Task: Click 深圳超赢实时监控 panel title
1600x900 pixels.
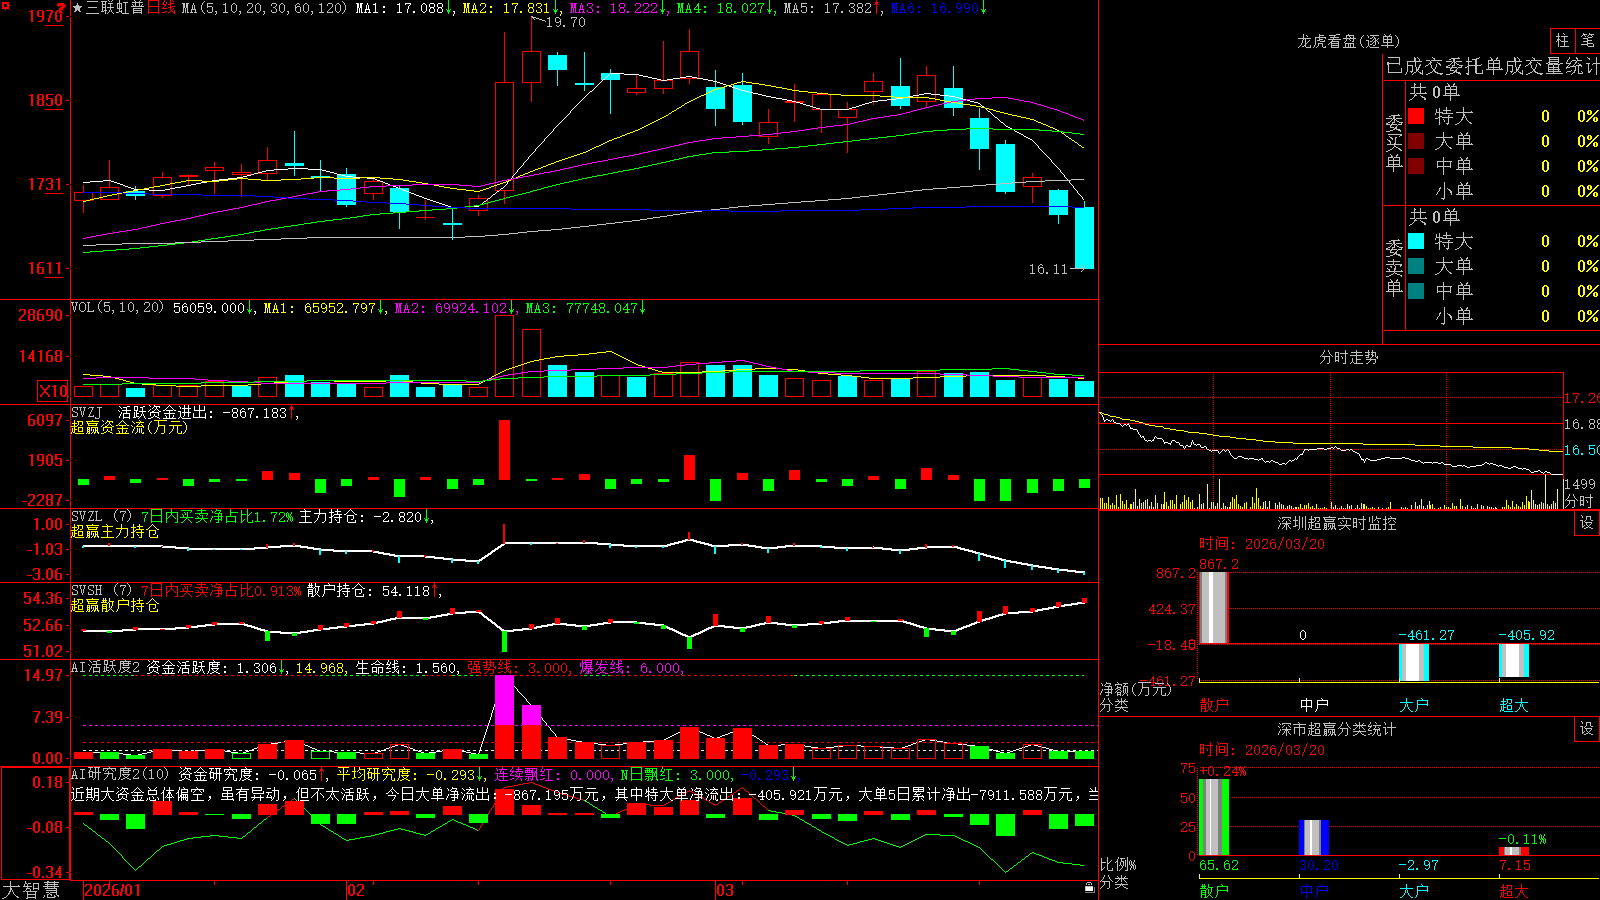Action: pos(1337,523)
